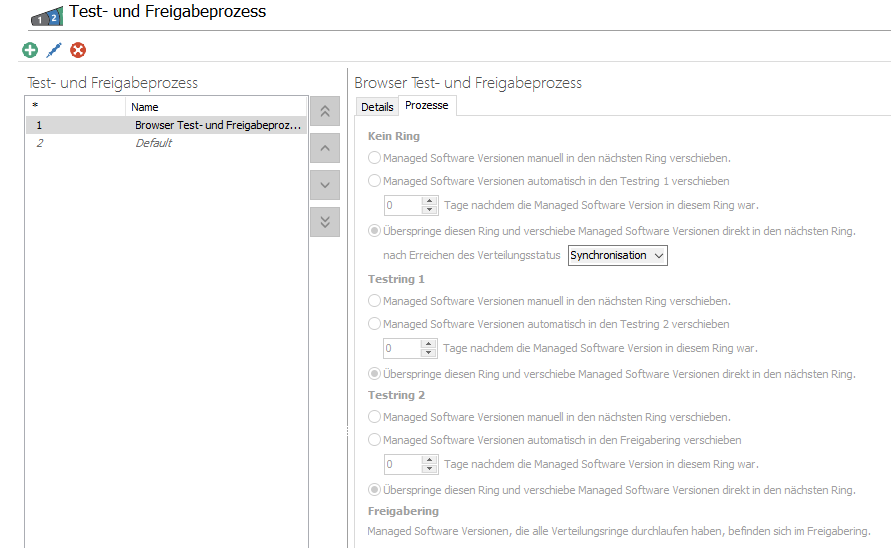Select the Browser Test- und Freigabeprozess row
Screen dimensions: 891x548
165,125
